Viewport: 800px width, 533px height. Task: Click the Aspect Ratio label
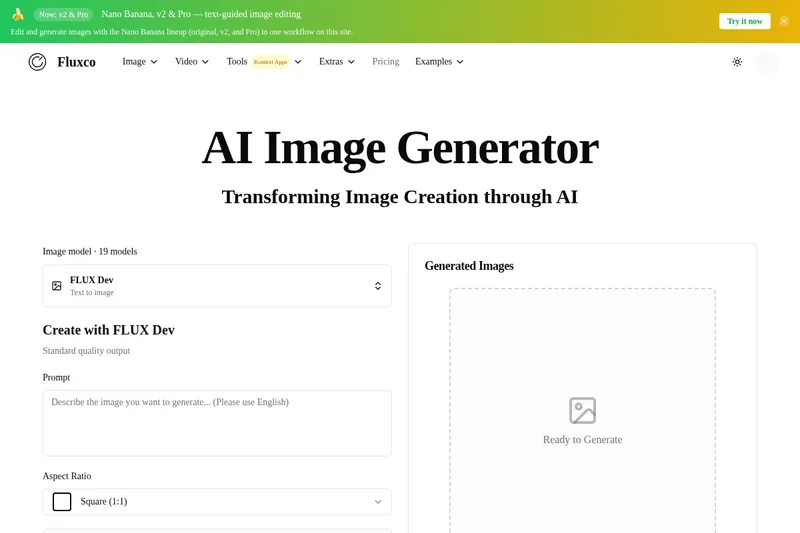point(67,476)
